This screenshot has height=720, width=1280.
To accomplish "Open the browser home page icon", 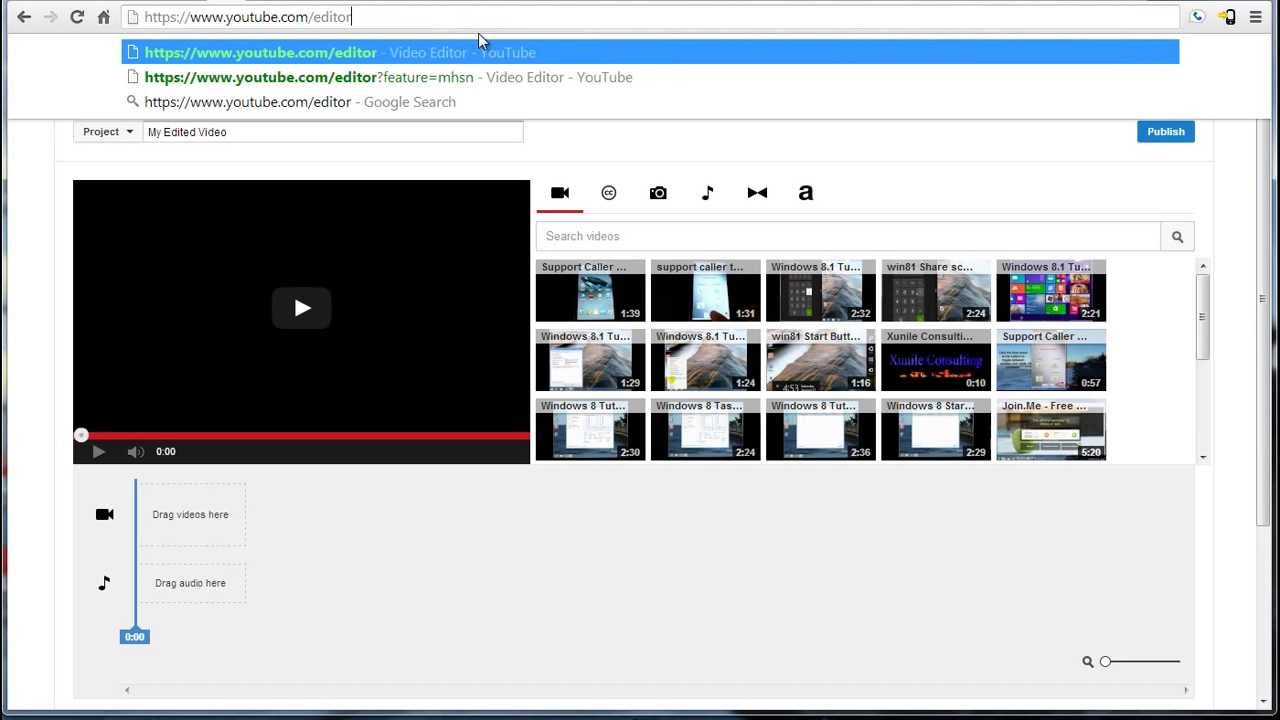I will pyautogui.click(x=104, y=17).
